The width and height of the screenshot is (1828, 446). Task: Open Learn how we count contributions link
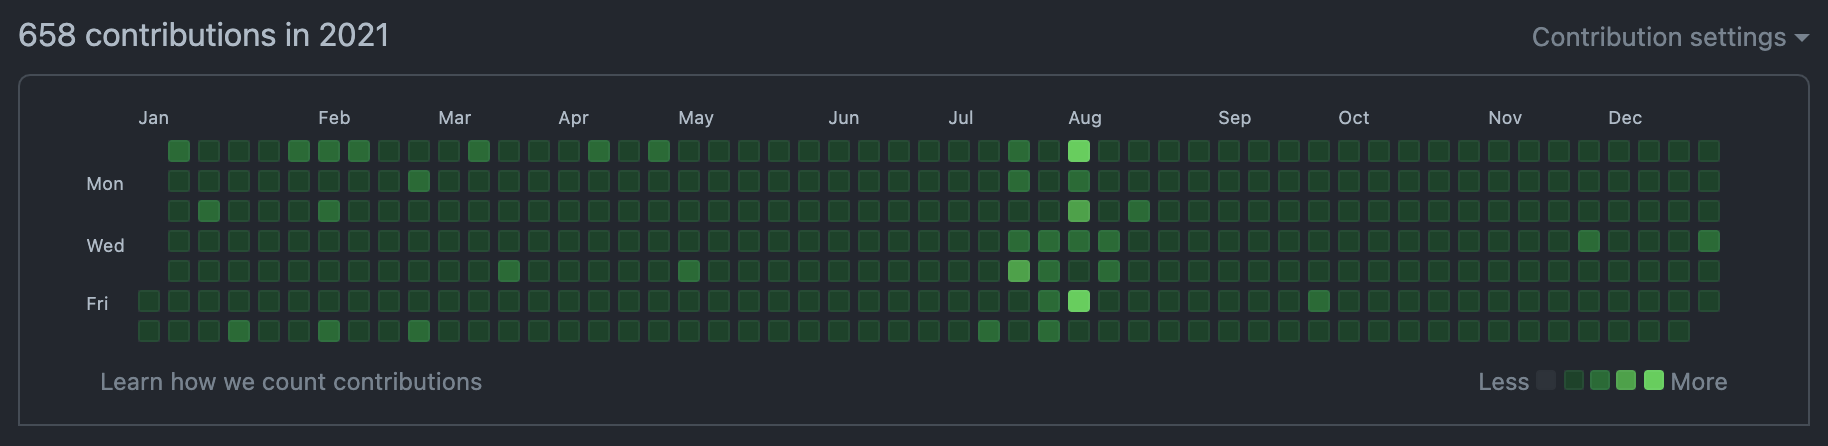pos(291,382)
